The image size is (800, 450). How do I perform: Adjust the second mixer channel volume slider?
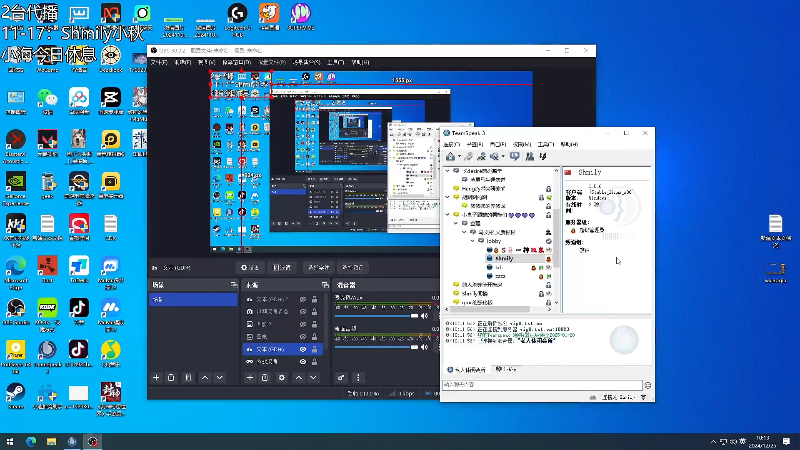377,347
